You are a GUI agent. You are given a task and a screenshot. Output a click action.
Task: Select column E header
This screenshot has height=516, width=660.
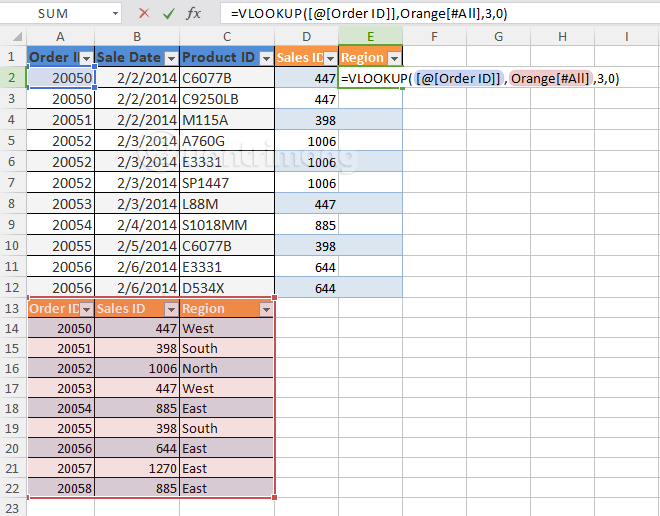click(370, 37)
